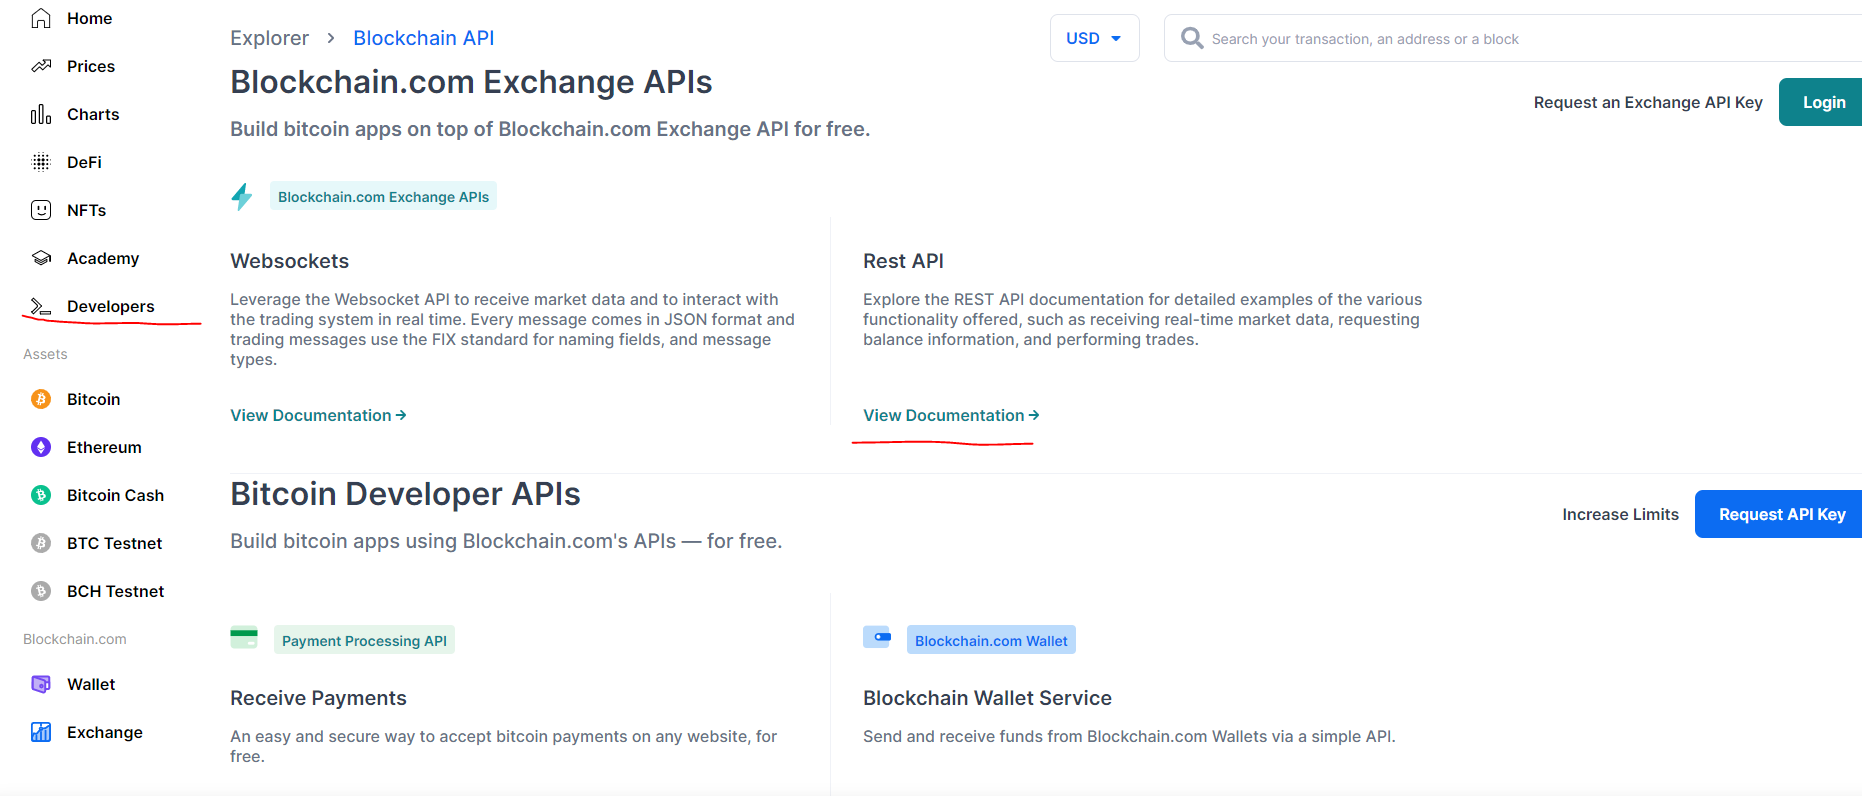Click the Blockchain Wallet Service heading
This screenshot has width=1862, height=811.
(x=987, y=698)
